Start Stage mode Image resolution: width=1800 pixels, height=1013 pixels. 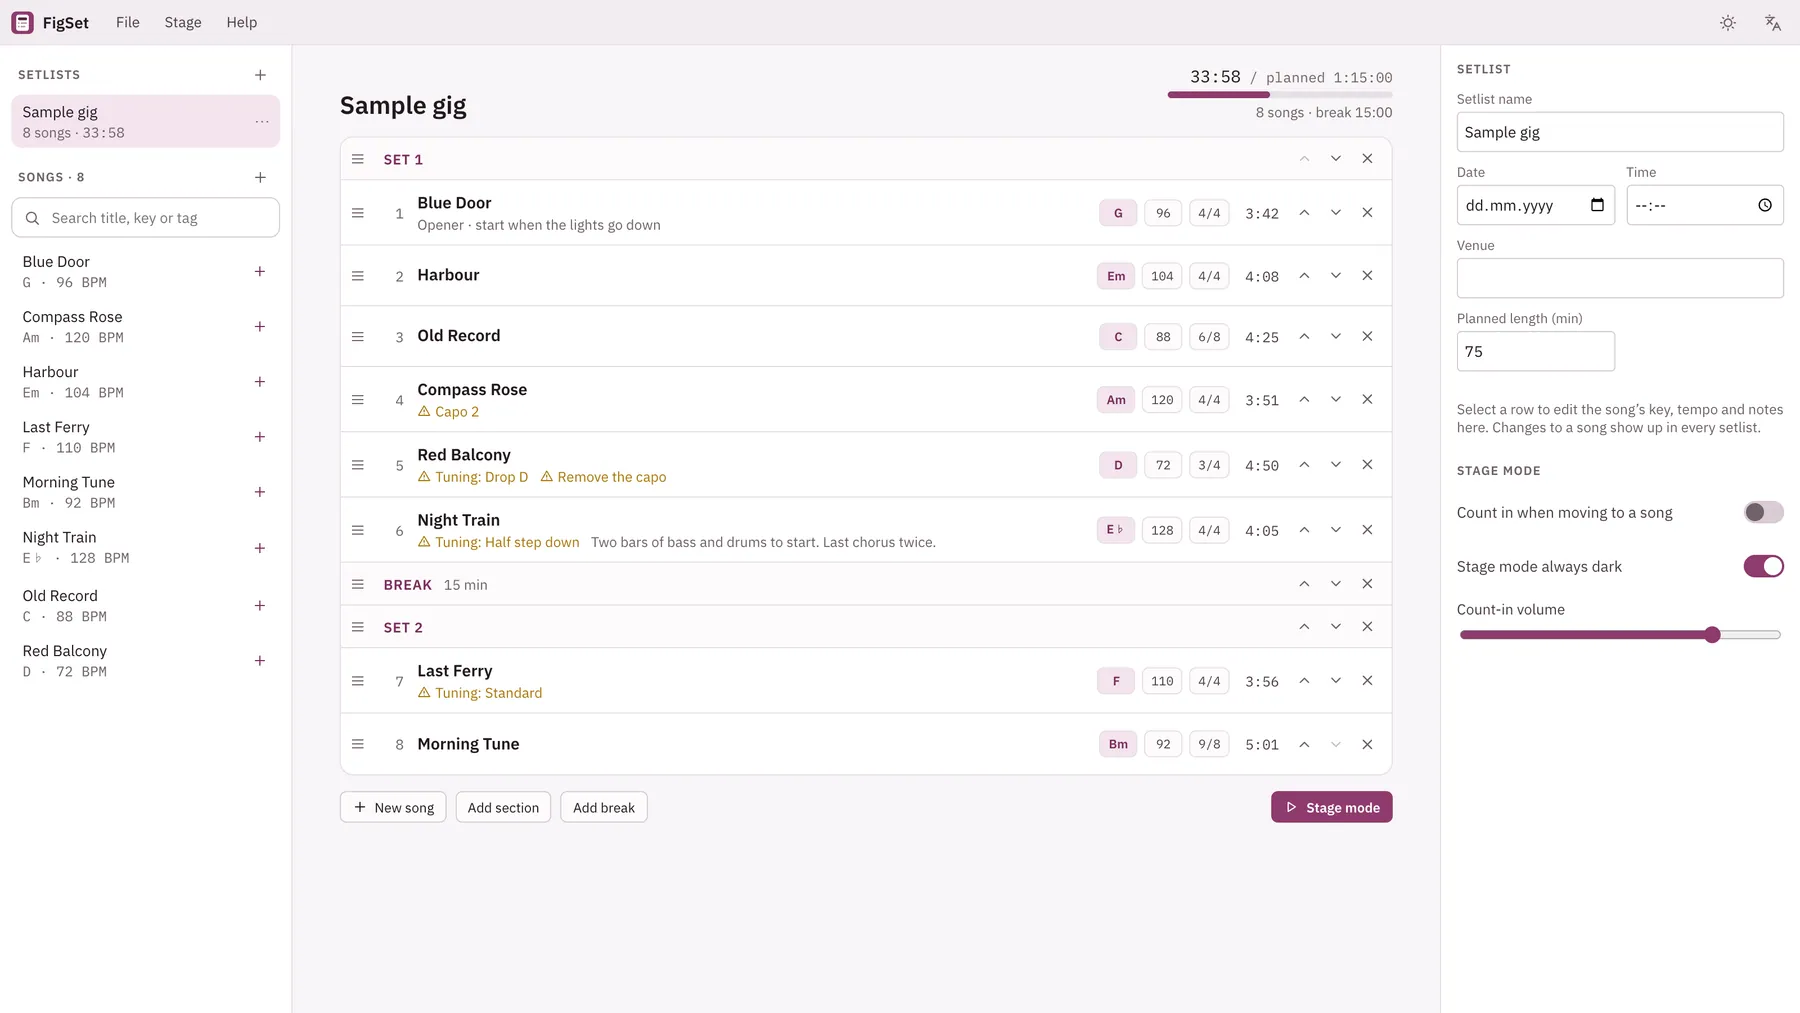1331,807
